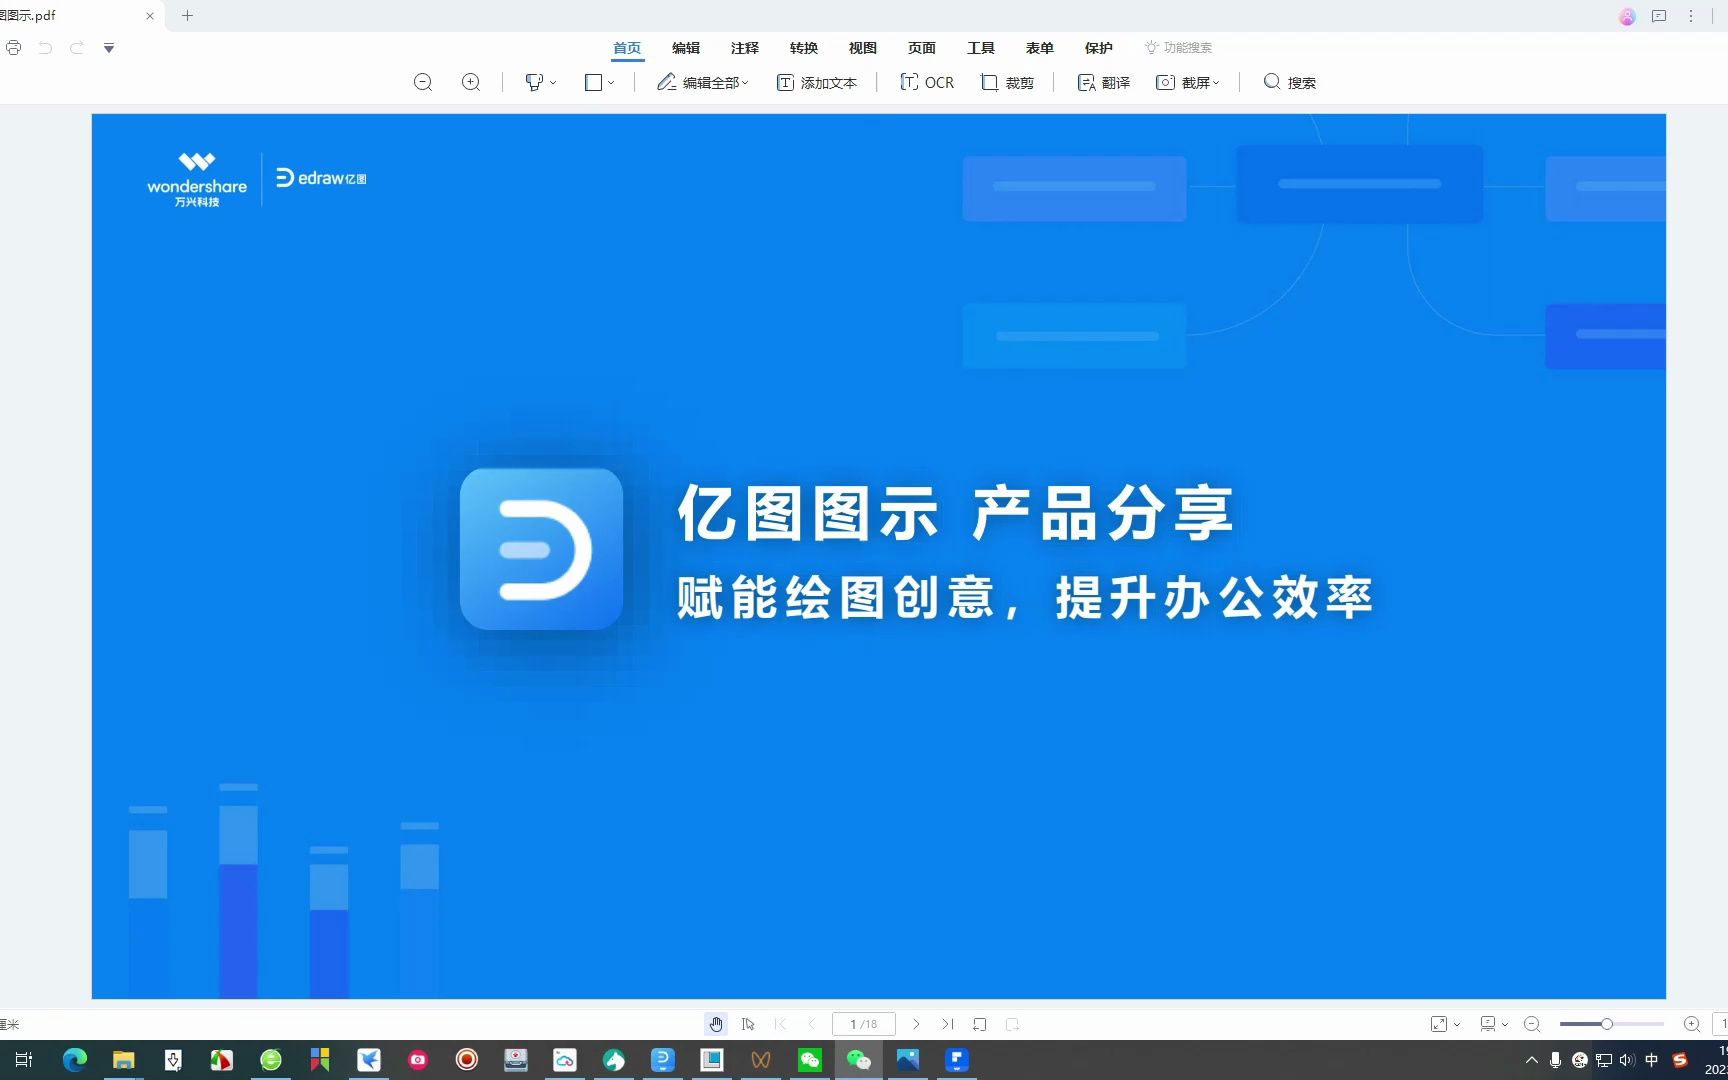Open File Explorer from the taskbar
The image size is (1728, 1080).
click(123, 1060)
